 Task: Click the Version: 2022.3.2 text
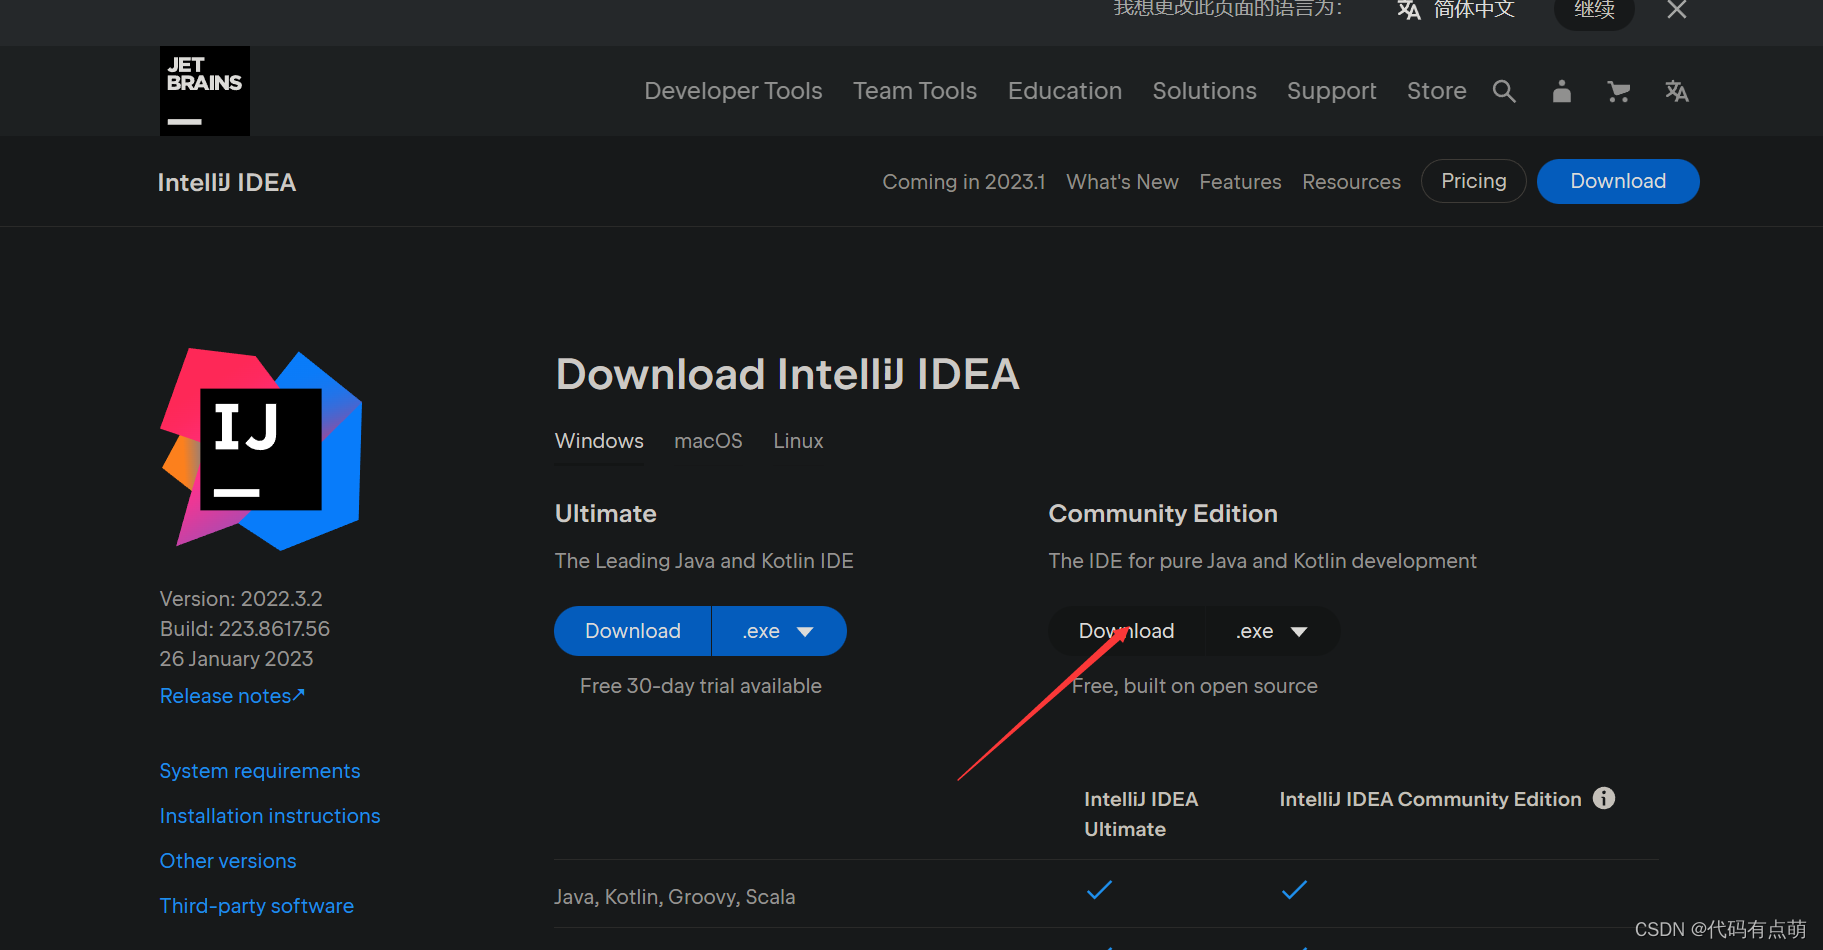click(241, 599)
